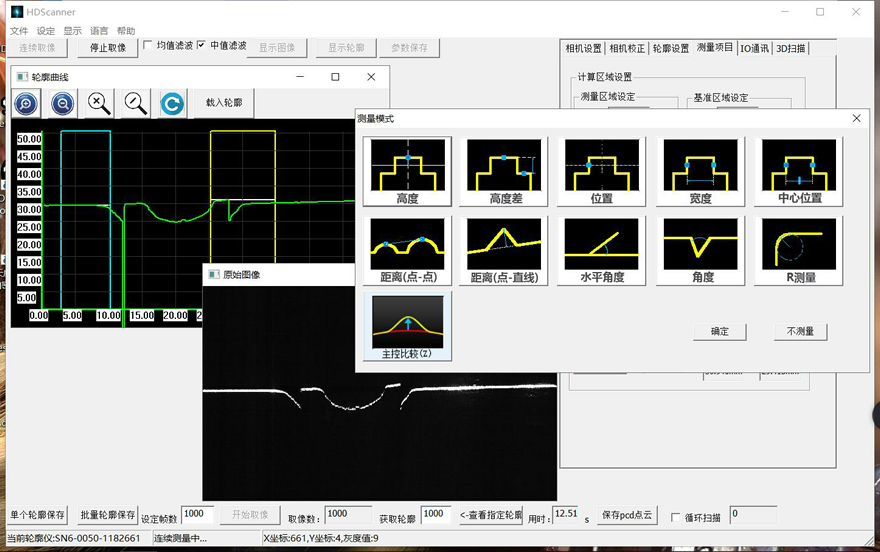
Task: Click the field next to 循环扫描
Action: coord(753,514)
